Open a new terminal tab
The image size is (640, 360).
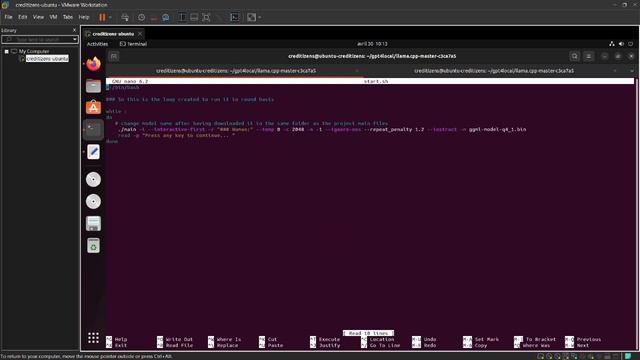pyautogui.click(x=114, y=56)
